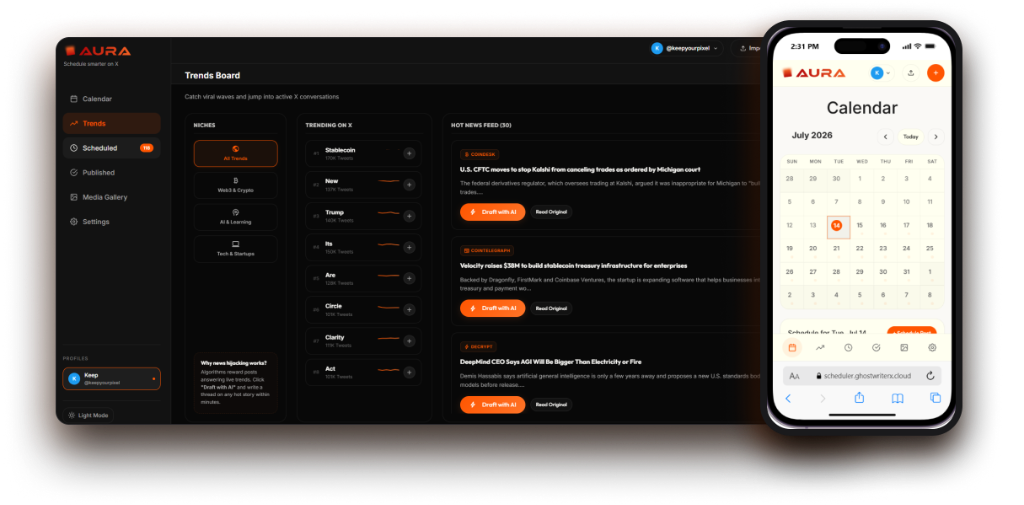
Task: Tap the Safari share icon on phone
Action: [x=859, y=397]
